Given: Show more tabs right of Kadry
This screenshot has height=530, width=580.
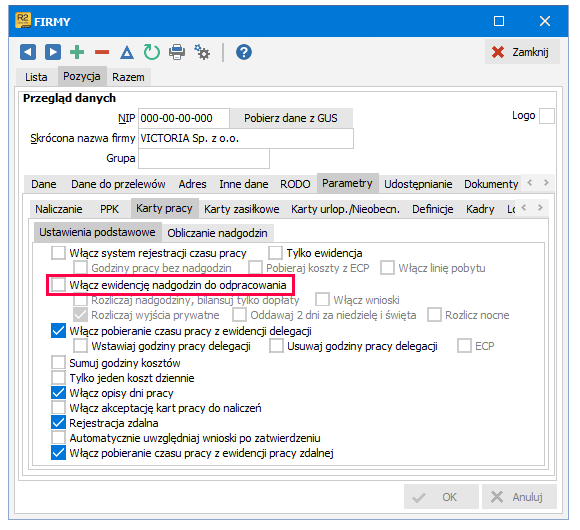Looking at the screenshot, I should (x=540, y=207).
